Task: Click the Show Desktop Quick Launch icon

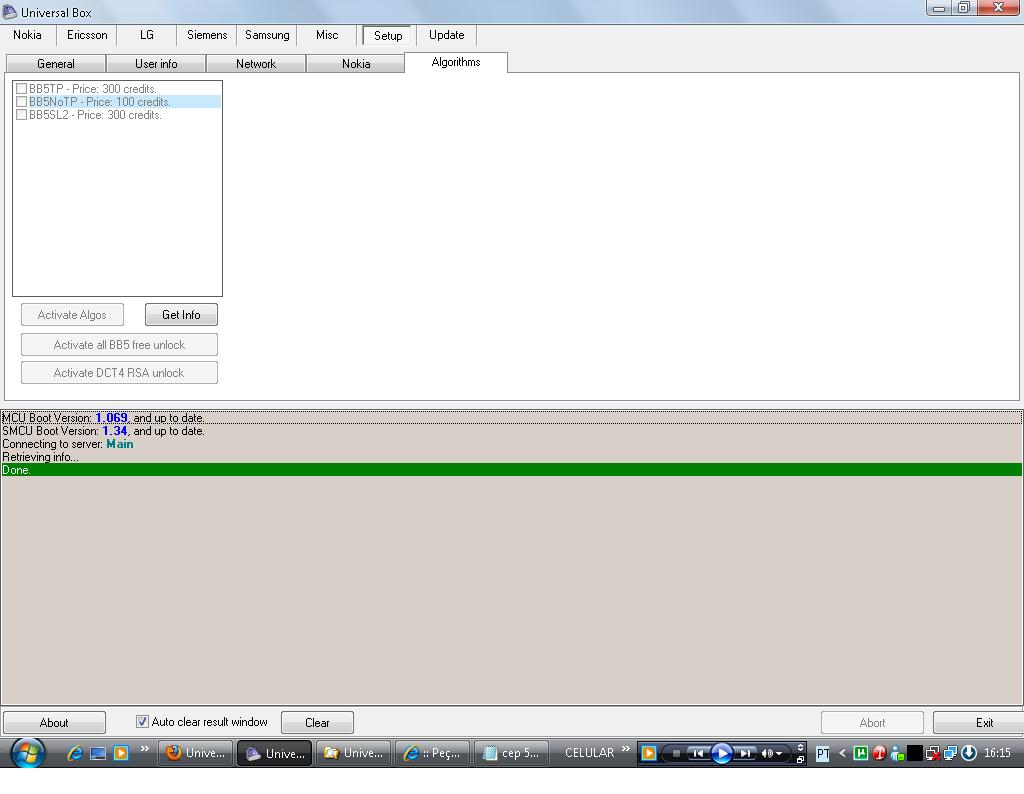Action: (x=98, y=753)
